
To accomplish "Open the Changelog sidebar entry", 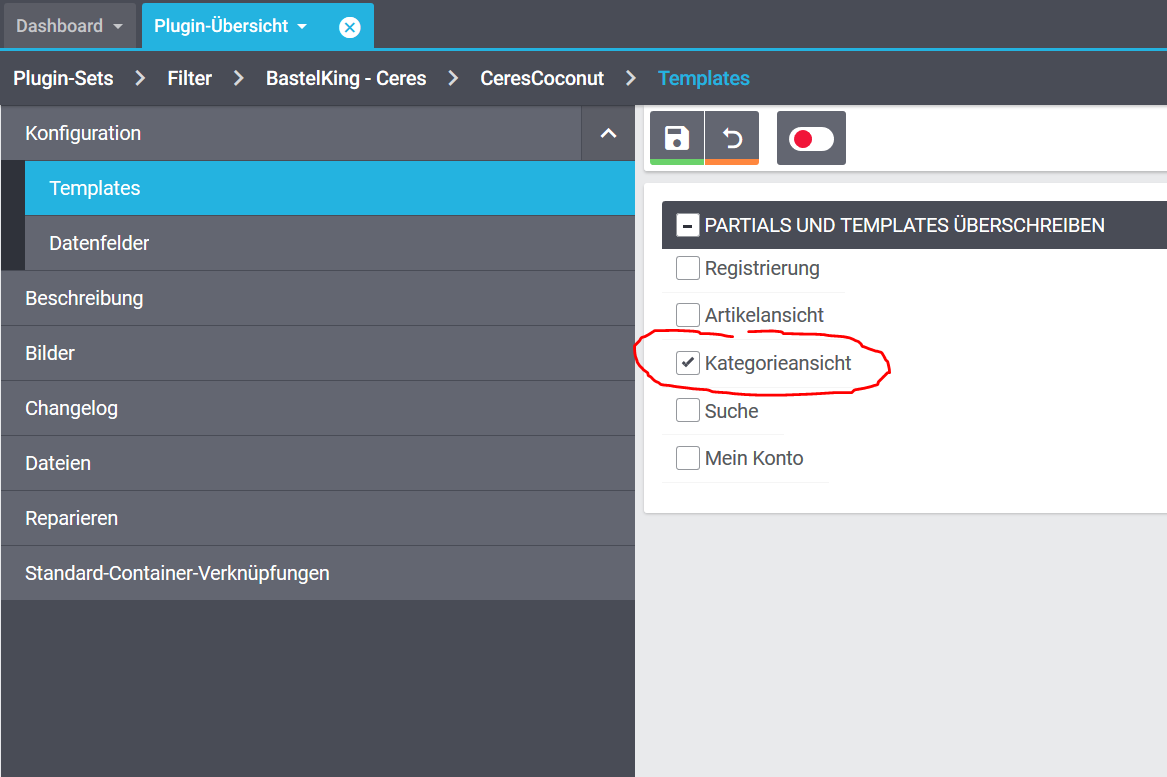I will point(318,409).
